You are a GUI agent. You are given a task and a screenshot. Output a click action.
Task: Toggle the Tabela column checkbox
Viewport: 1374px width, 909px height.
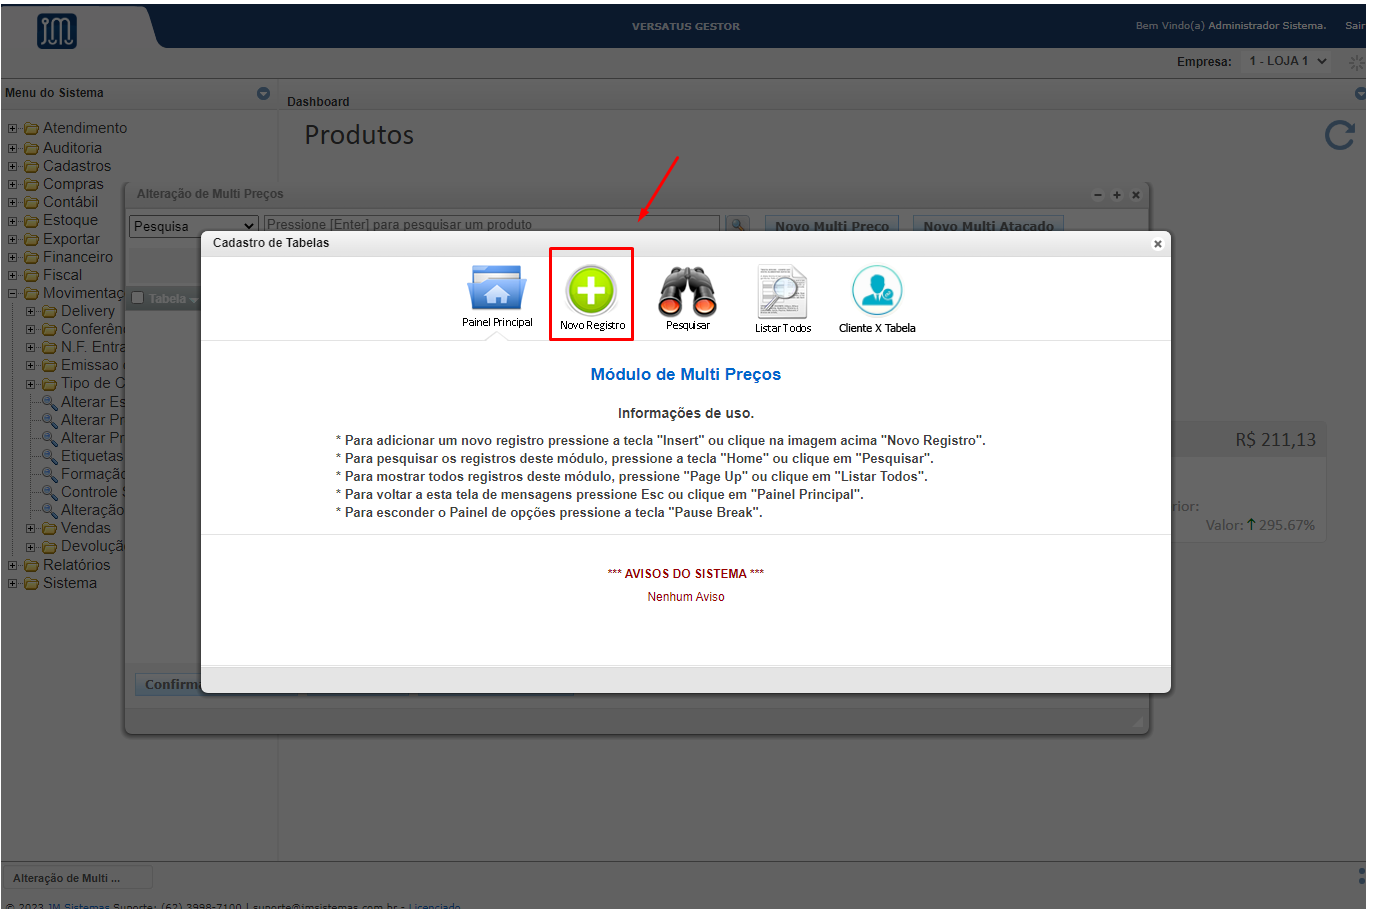pyautogui.click(x=138, y=298)
